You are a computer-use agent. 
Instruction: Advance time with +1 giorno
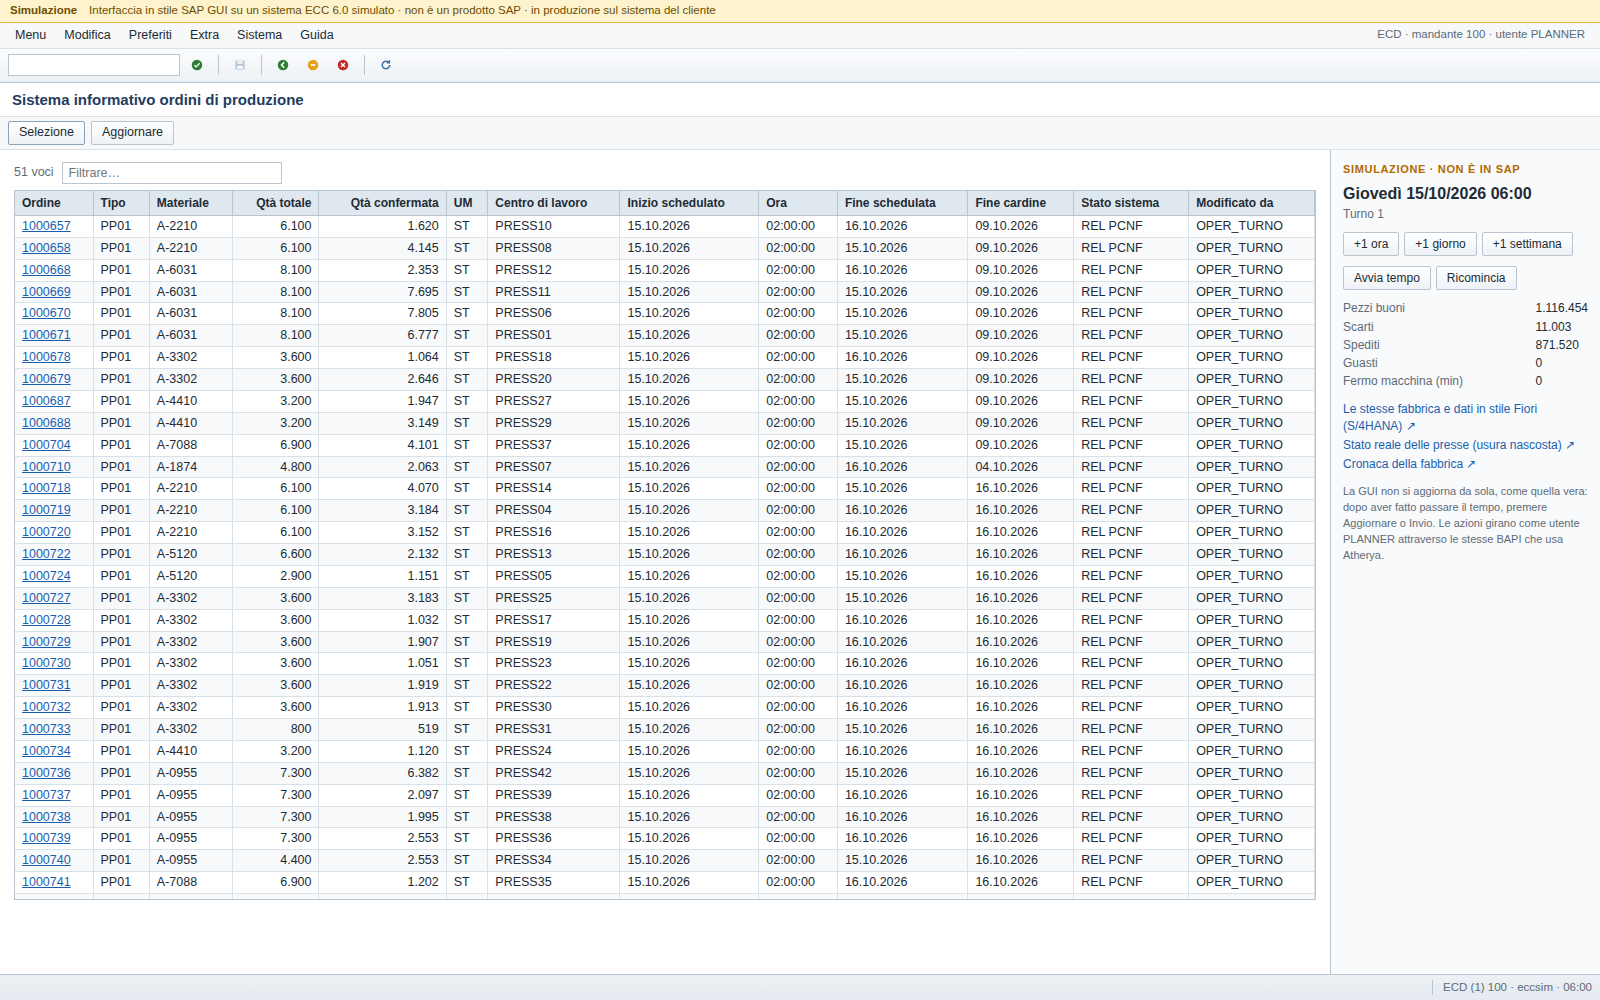[x=1440, y=244]
